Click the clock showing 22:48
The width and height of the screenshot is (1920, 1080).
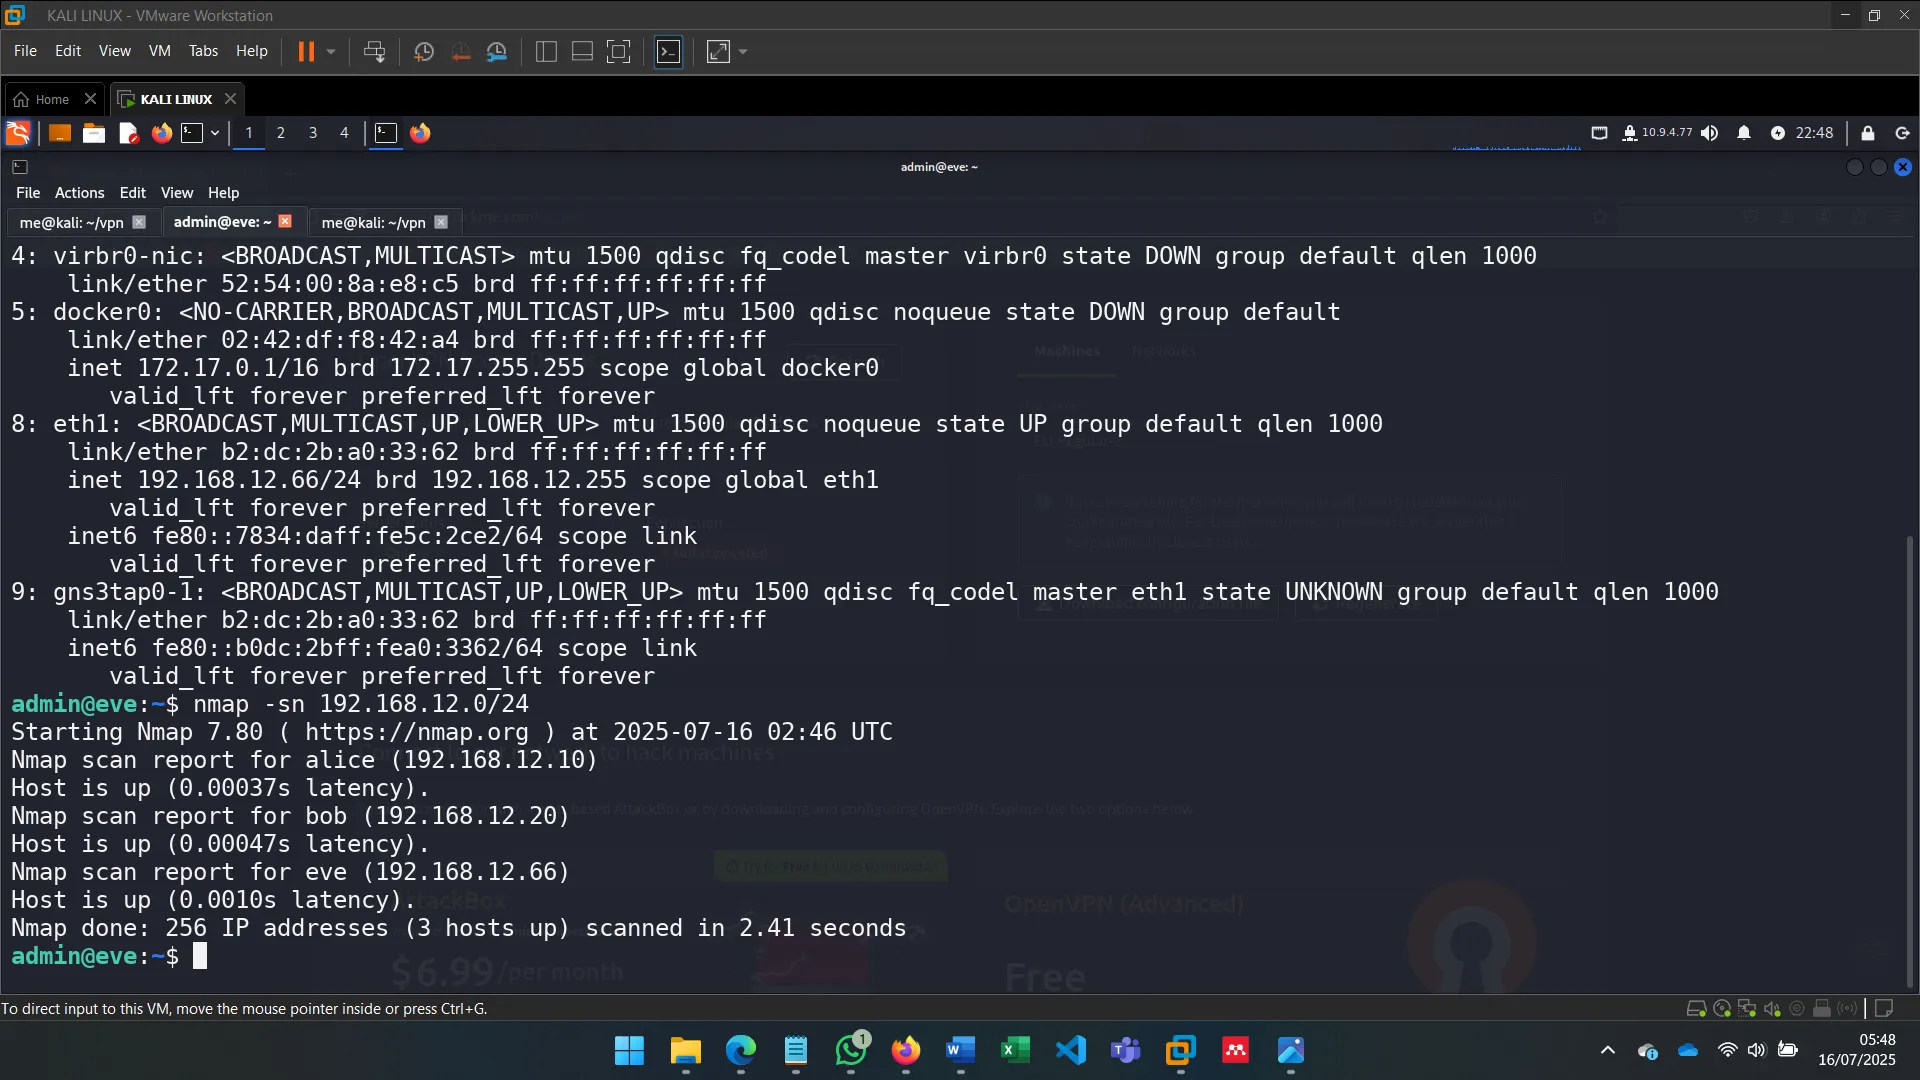[1812, 133]
